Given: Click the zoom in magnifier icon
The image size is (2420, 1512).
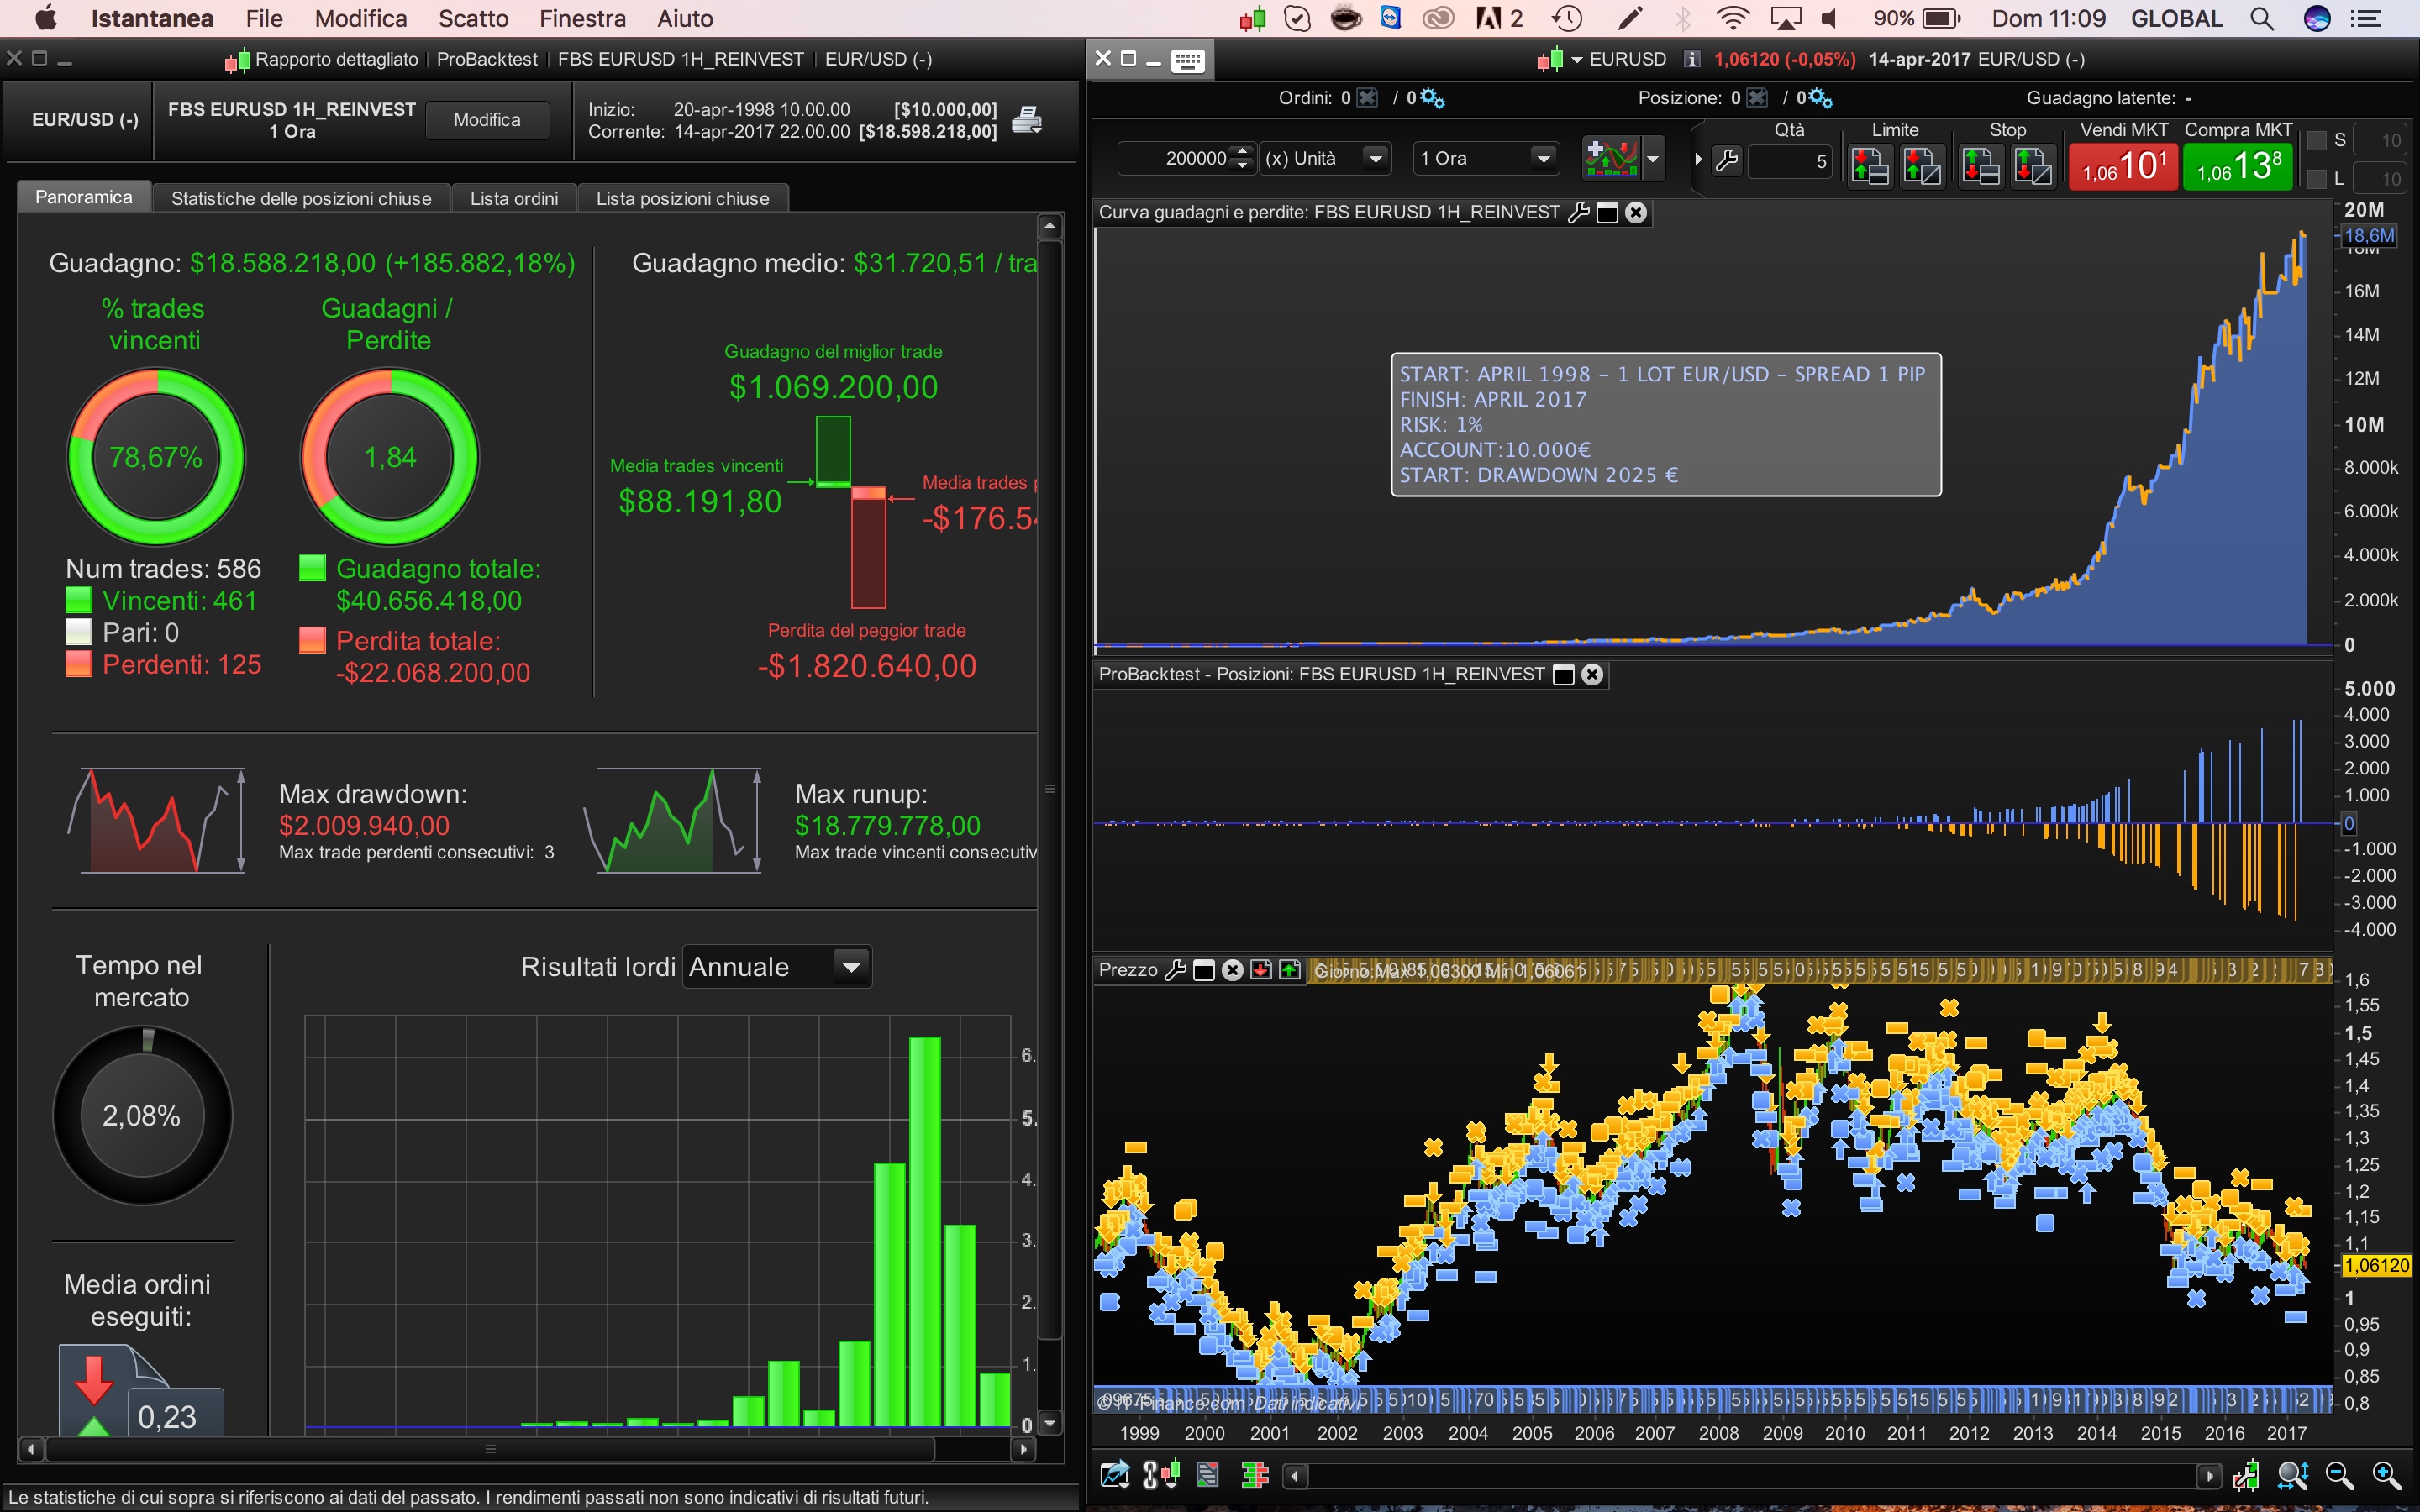Looking at the screenshot, I should coord(2386,1475).
